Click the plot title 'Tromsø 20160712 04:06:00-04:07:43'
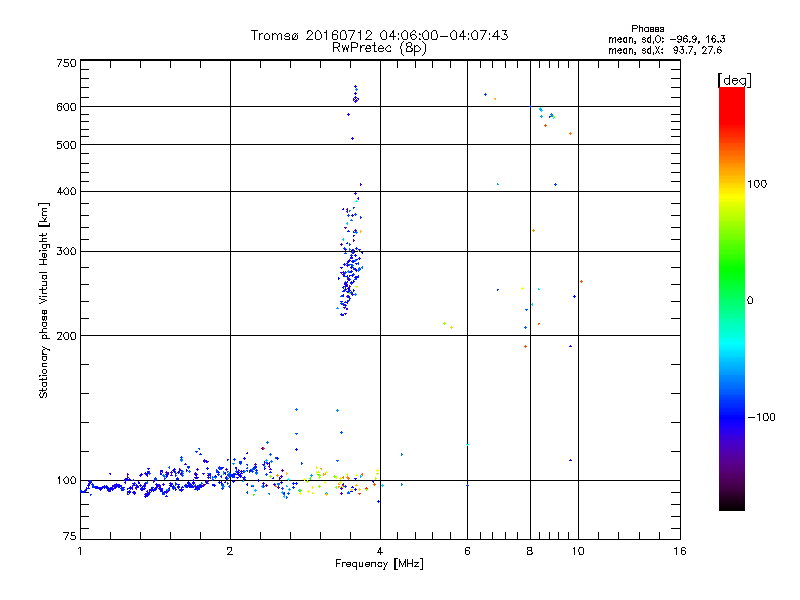The width and height of the screenshot is (800, 600). coord(379,35)
